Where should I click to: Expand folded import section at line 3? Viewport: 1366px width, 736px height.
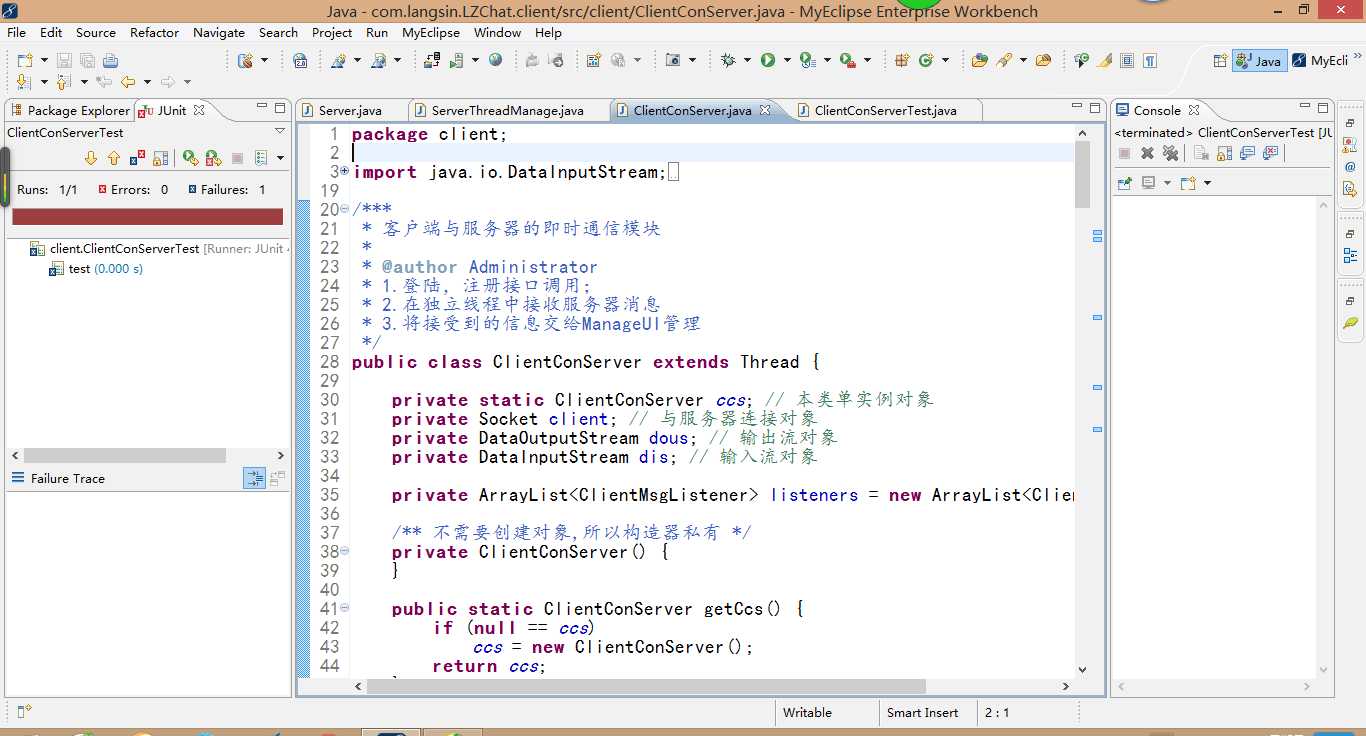[x=345, y=171]
